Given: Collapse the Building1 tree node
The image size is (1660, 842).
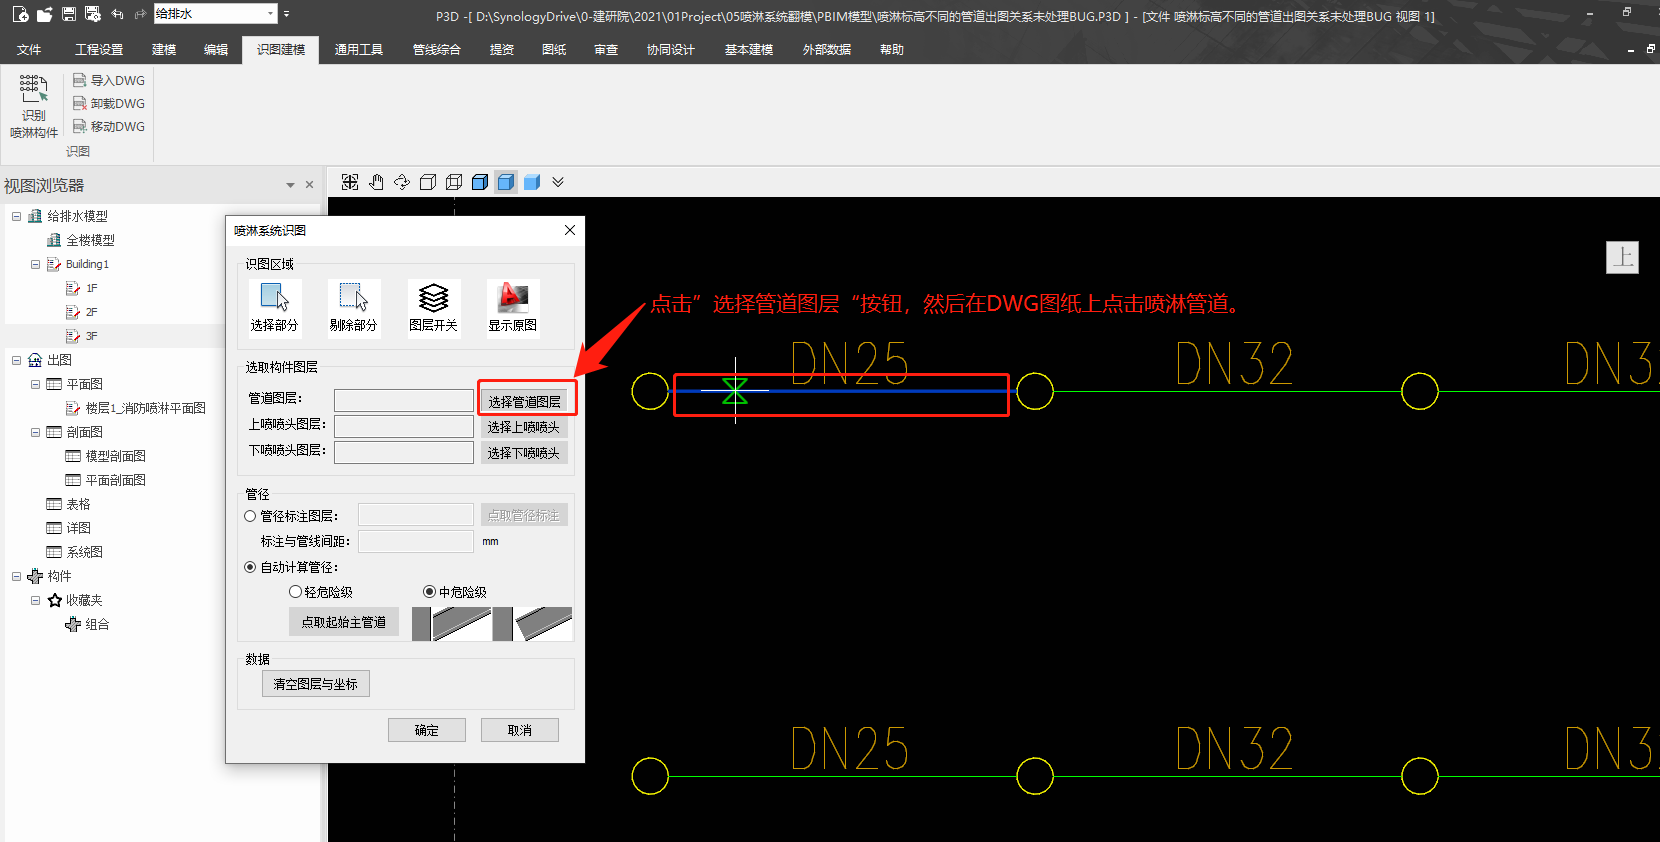Looking at the screenshot, I should (35, 265).
